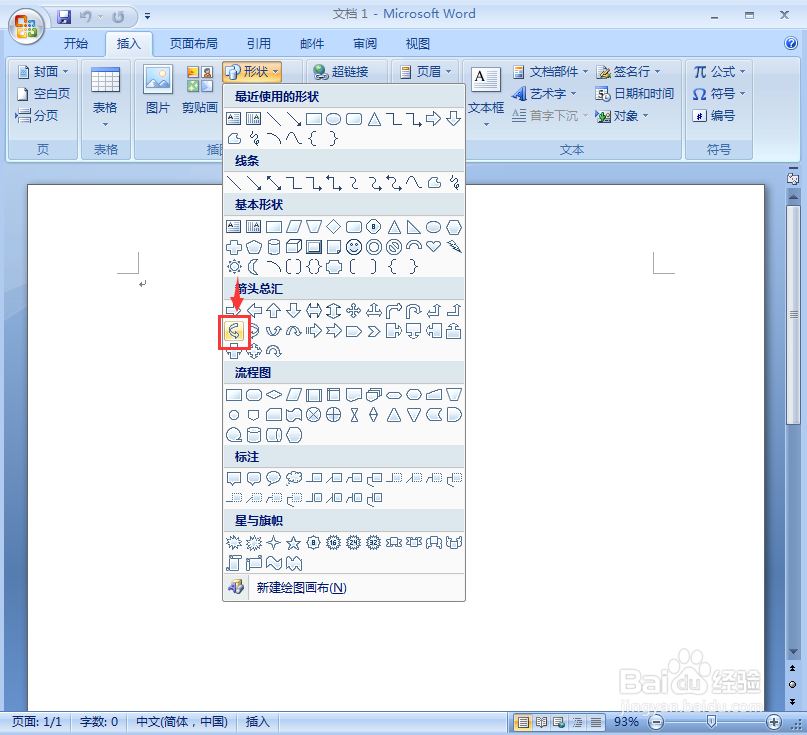Screen dimensions: 807x735
Task: Open the 文档部件 quick parts dropdown
Action: 550,72
